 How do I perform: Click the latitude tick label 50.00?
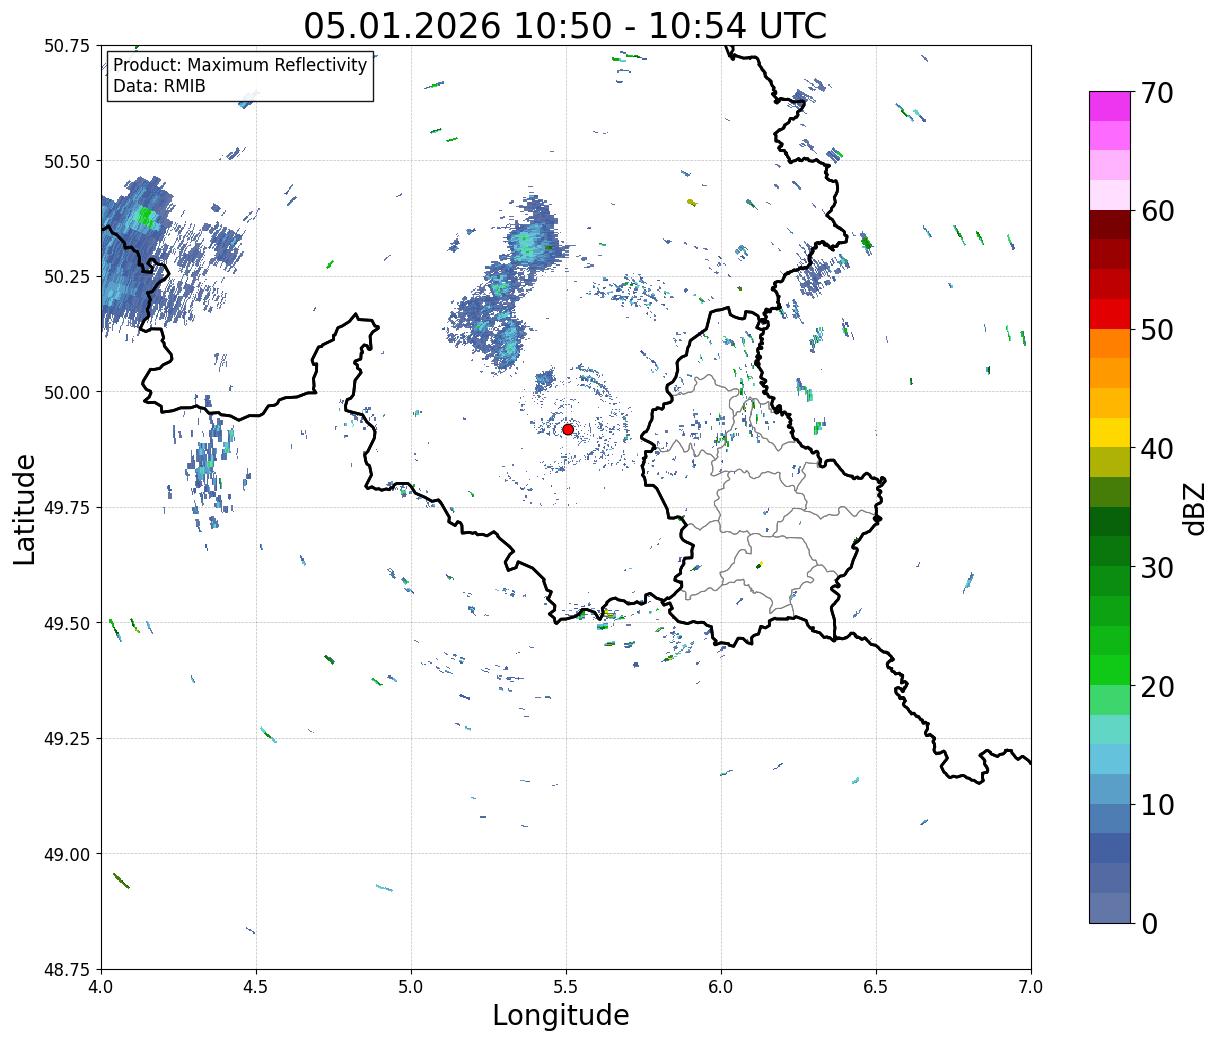67,392
